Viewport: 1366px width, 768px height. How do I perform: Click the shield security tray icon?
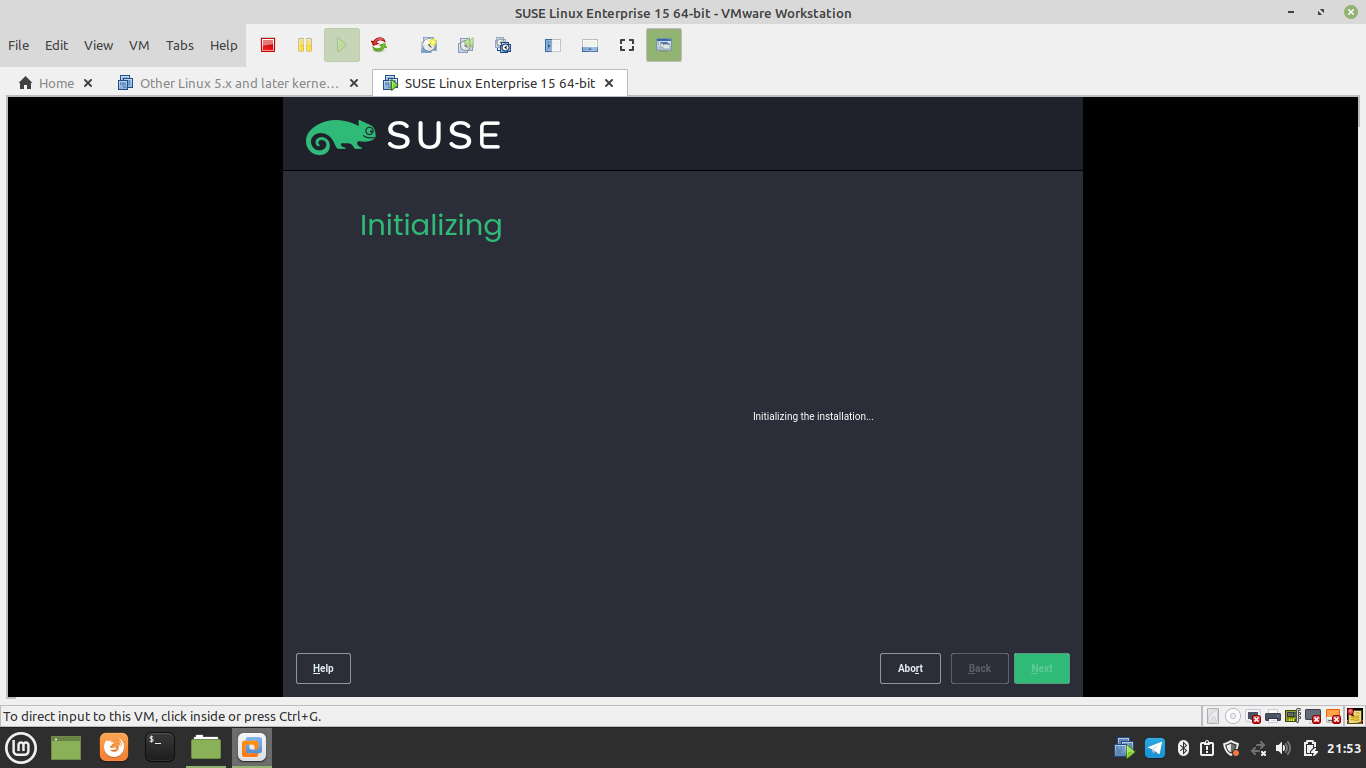(x=1232, y=748)
